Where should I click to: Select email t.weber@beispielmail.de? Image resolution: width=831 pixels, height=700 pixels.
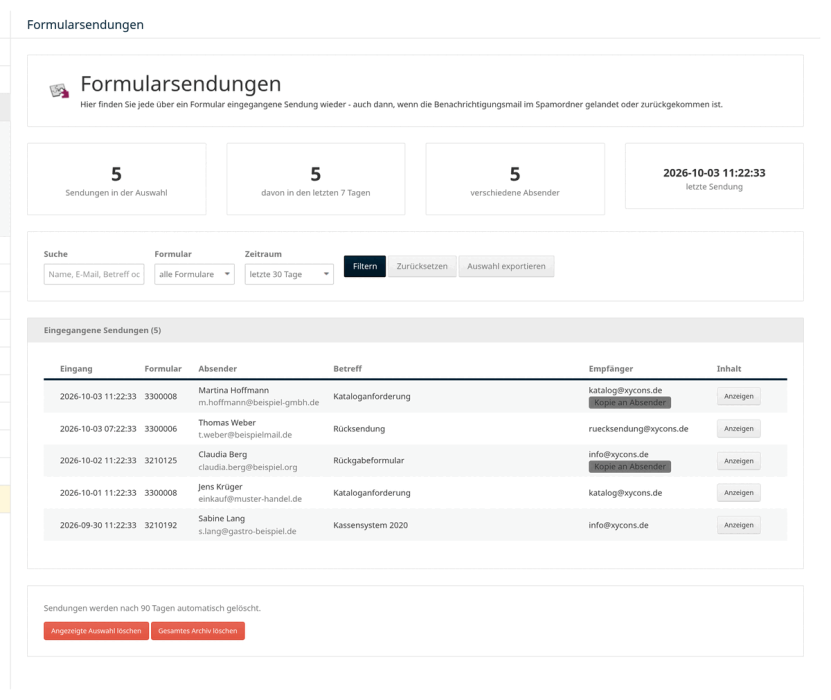pos(245,435)
